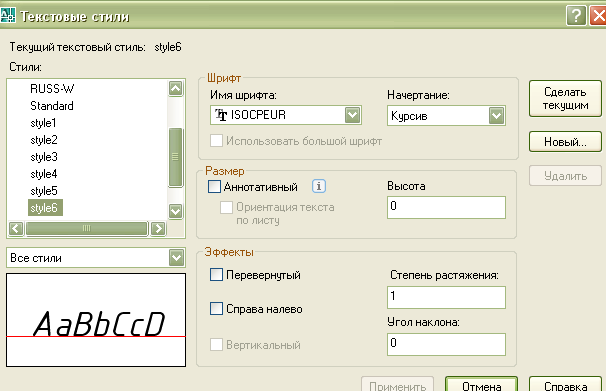
Task: Toggle the Справа налево checkbox
Action: [216, 309]
